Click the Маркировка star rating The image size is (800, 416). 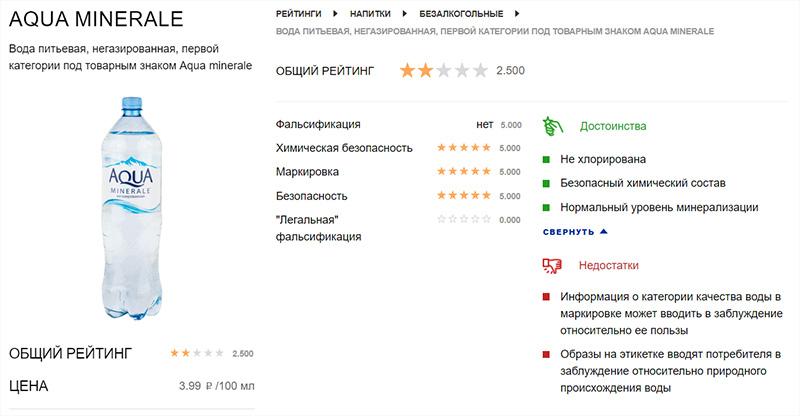pyautogui.click(x=464, y=172)
